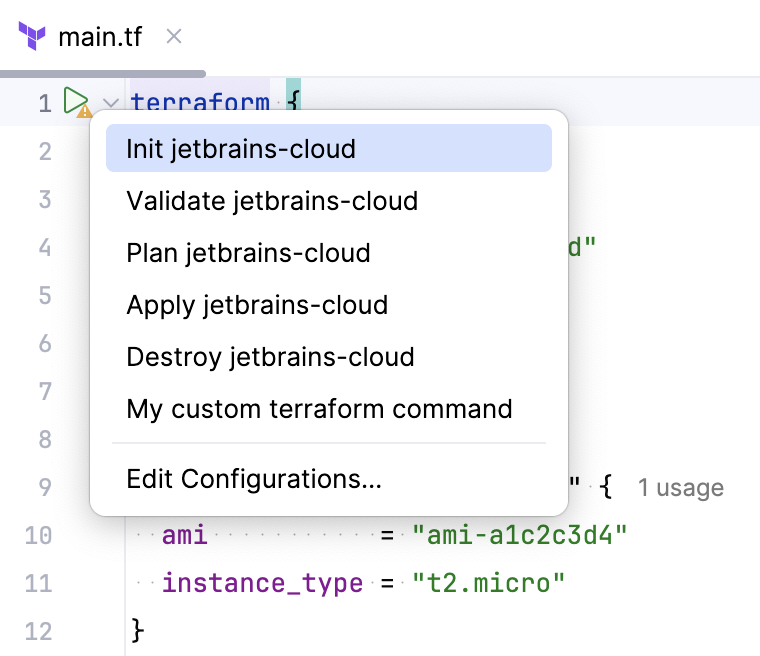760x656 pixels.
Task: Select Apply jetbrains-cloud
Action: (257, 305)
